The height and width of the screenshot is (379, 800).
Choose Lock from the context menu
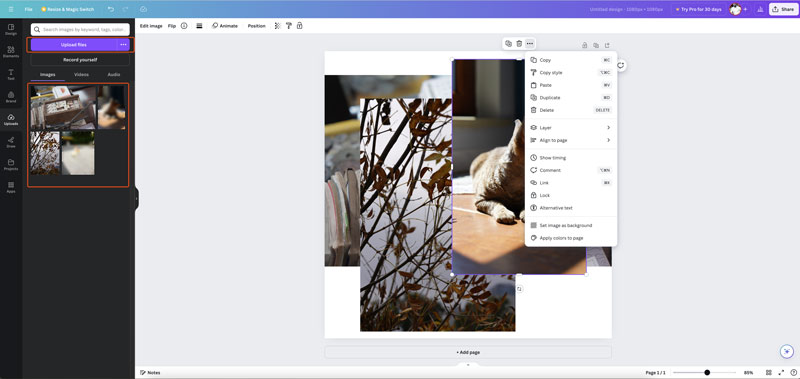[x=571, y=195]
